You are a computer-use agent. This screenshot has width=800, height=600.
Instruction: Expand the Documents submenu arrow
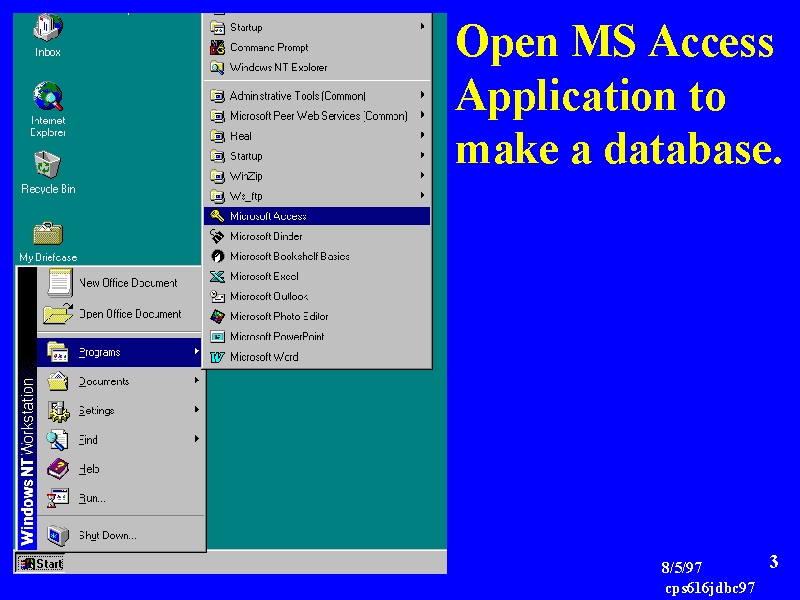[196, 380]
